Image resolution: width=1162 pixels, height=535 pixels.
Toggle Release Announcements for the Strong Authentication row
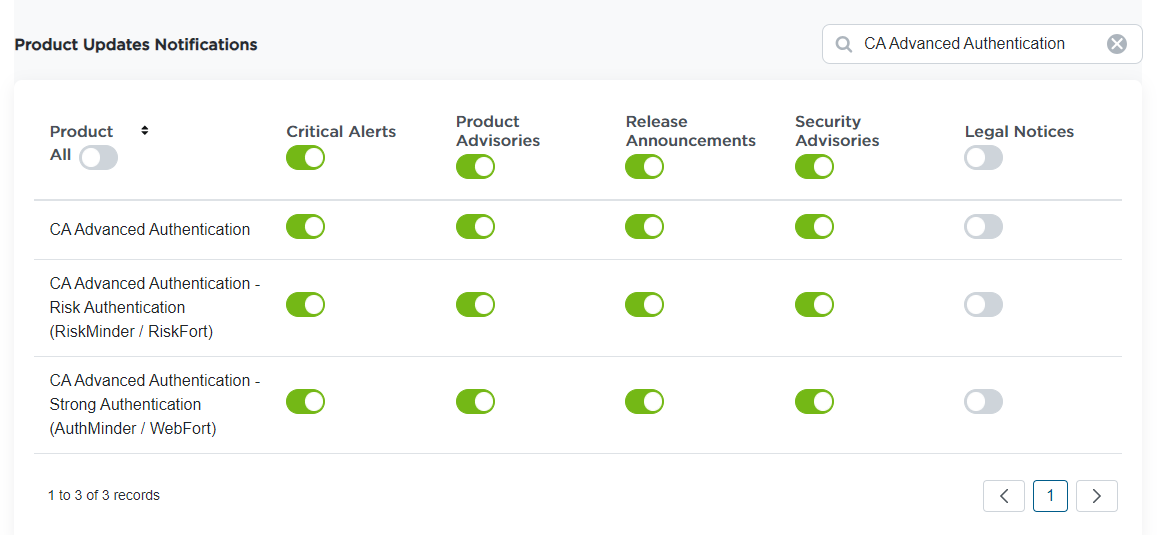[x=644, y=402]
